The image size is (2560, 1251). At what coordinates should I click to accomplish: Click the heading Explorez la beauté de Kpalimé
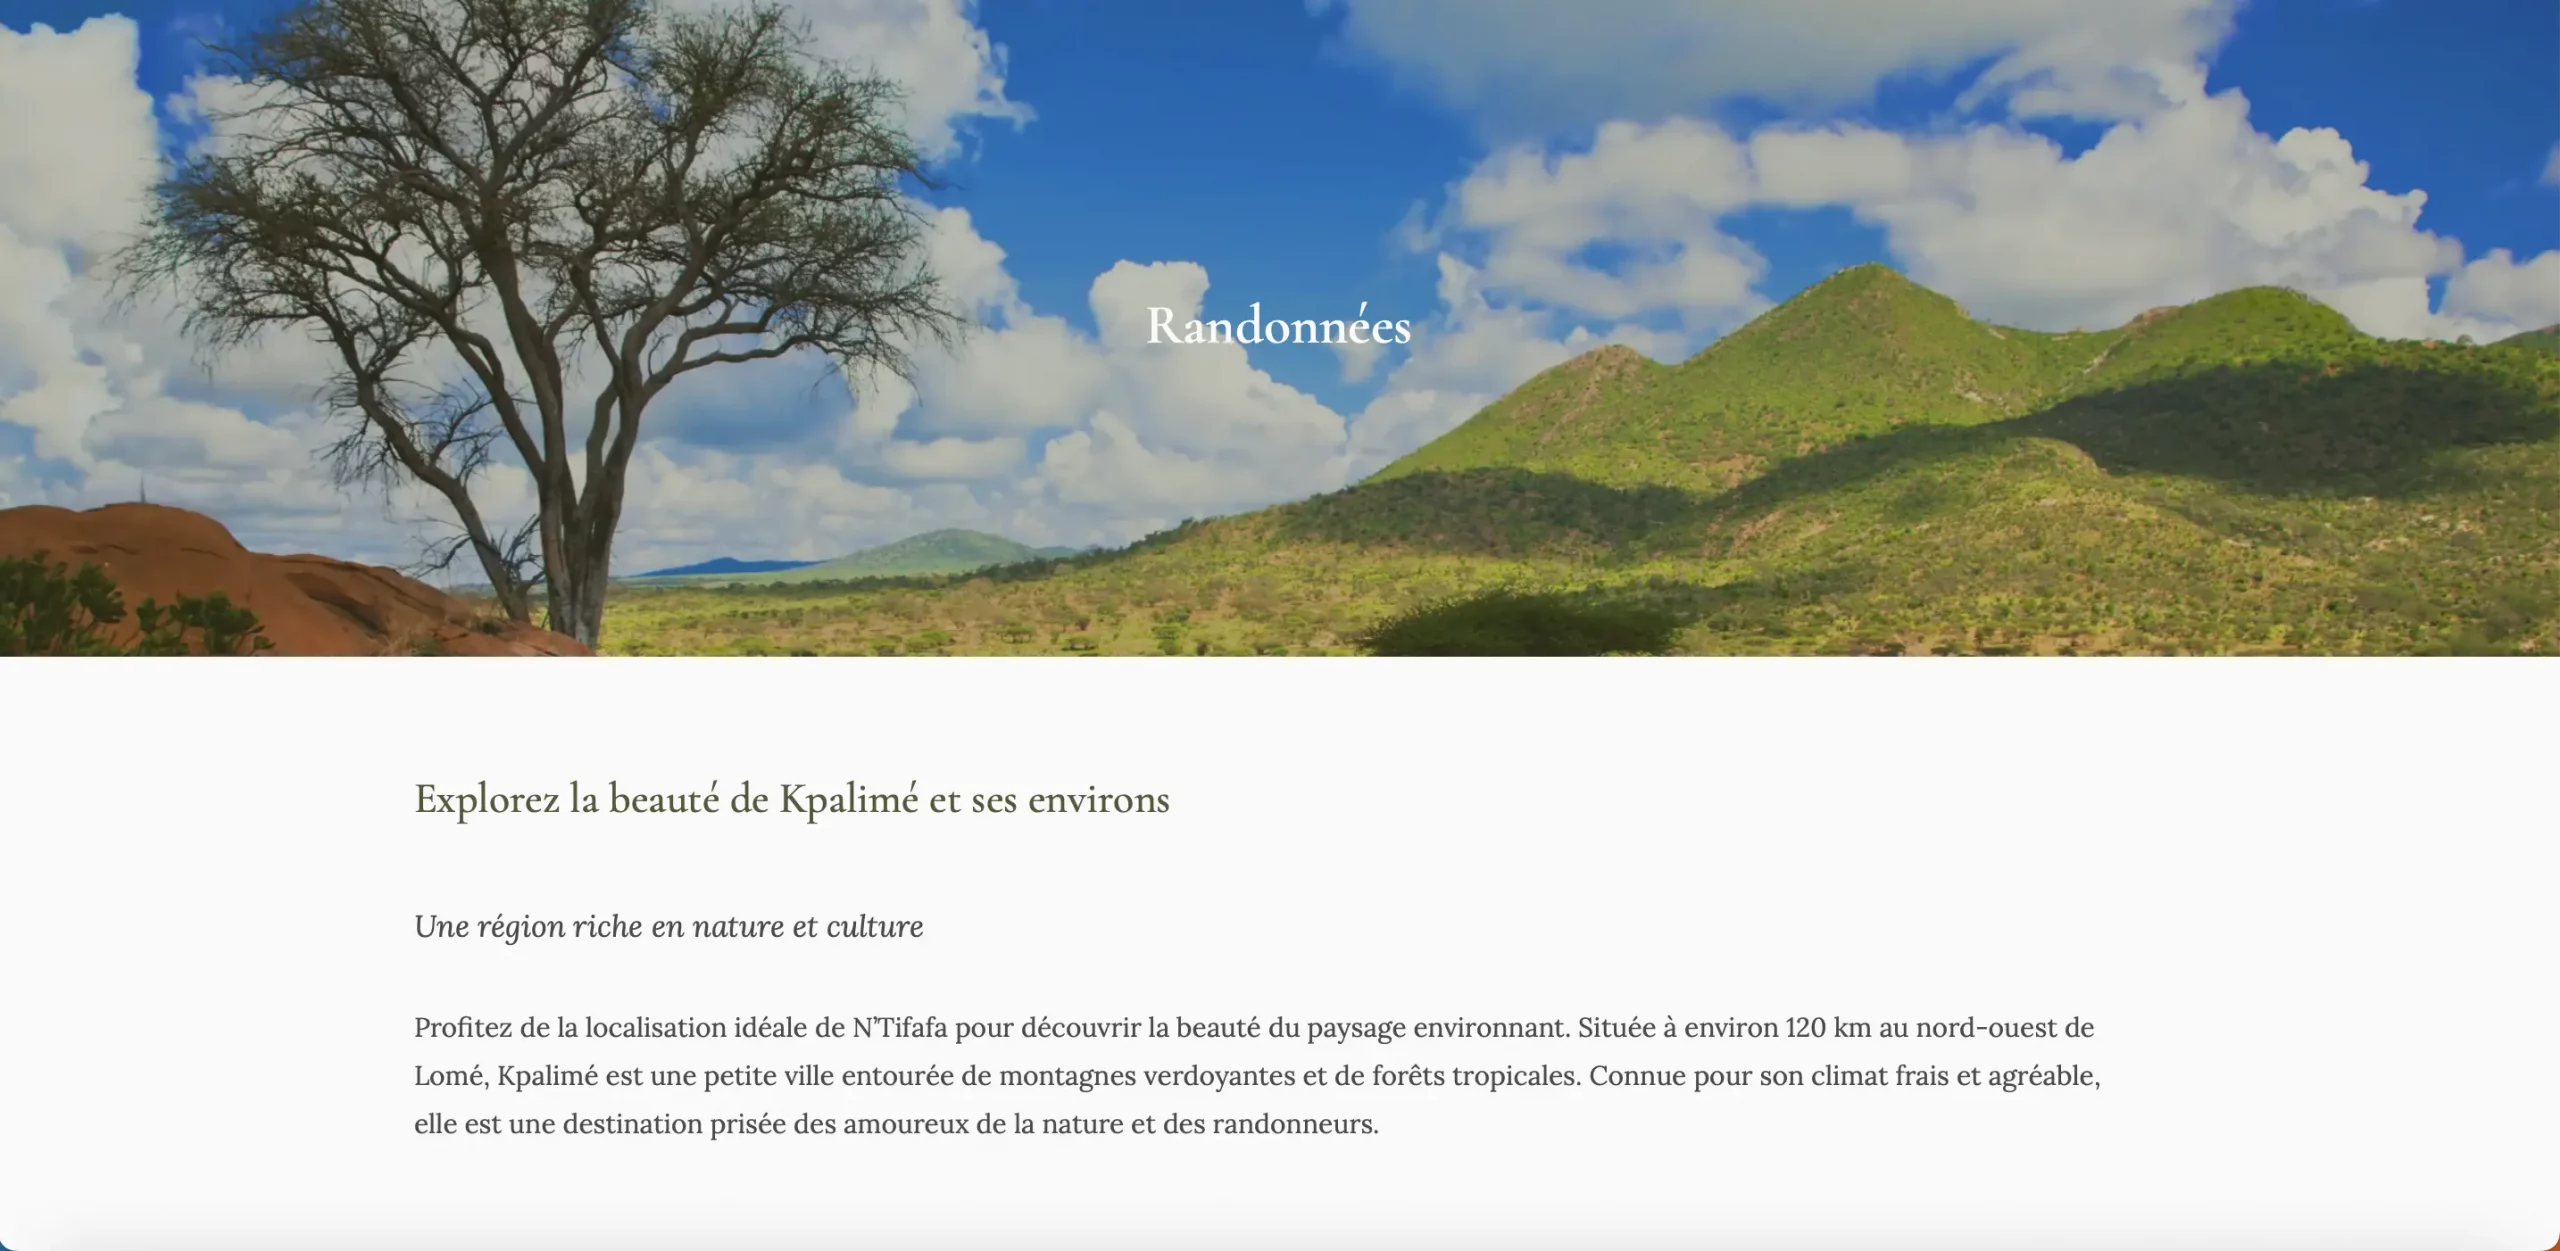click(x=792, y=799)
